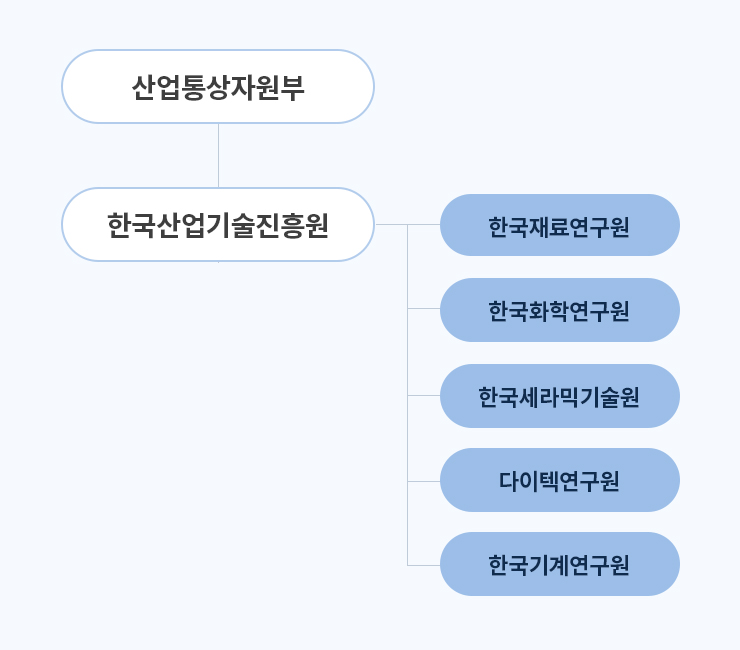Select the 한국산업기술진흥원 node
The width and height of the screenshot is (740, 650).
tap(218, 225)
